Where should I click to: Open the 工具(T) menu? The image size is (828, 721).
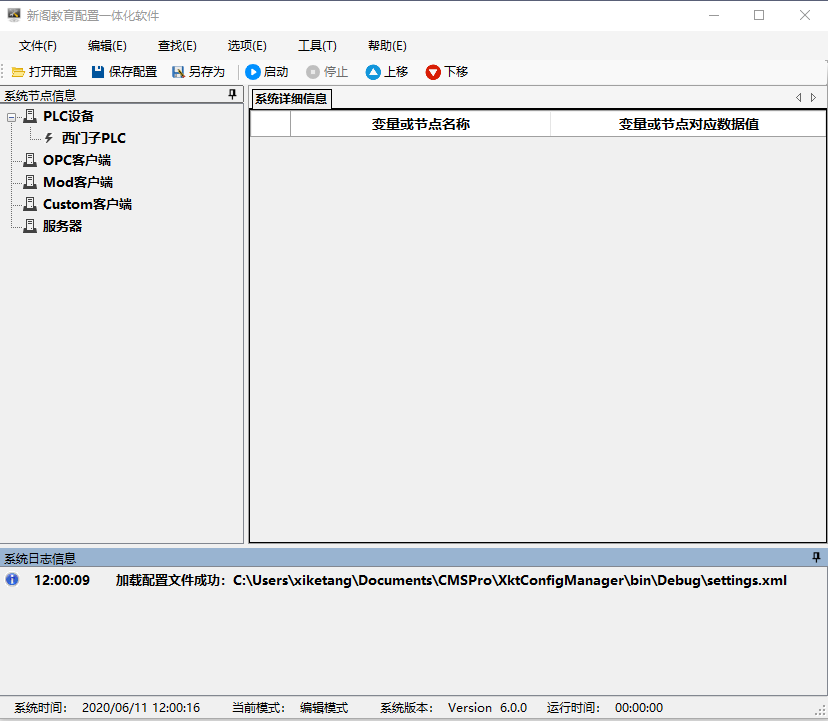tap(317, 46)
